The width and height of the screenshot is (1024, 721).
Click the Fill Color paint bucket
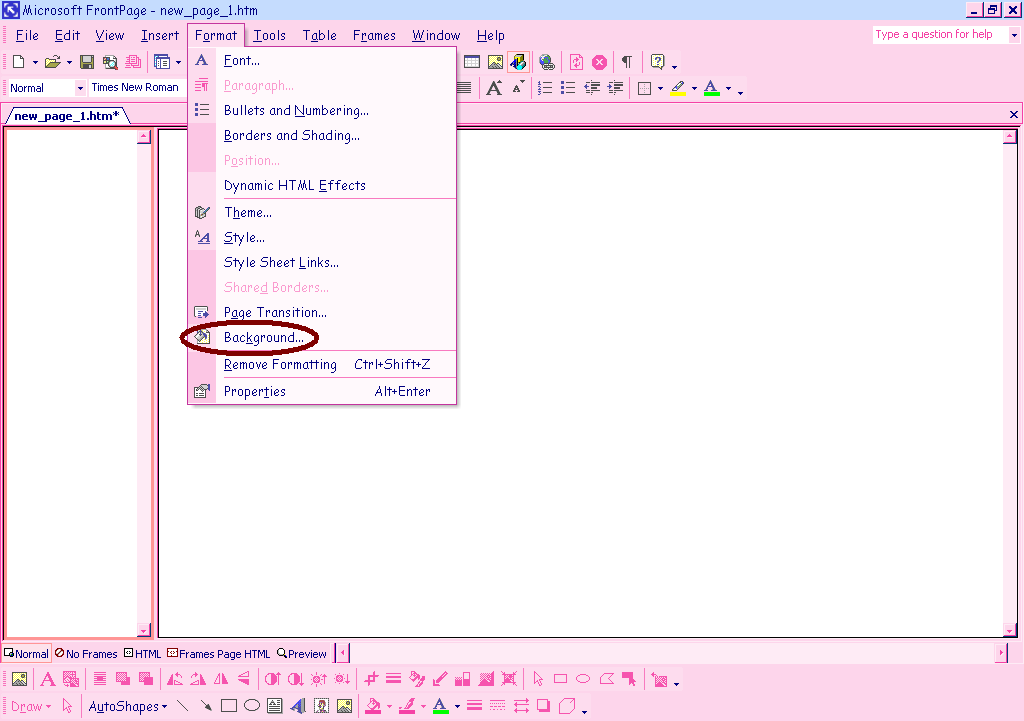click(373, 706)
